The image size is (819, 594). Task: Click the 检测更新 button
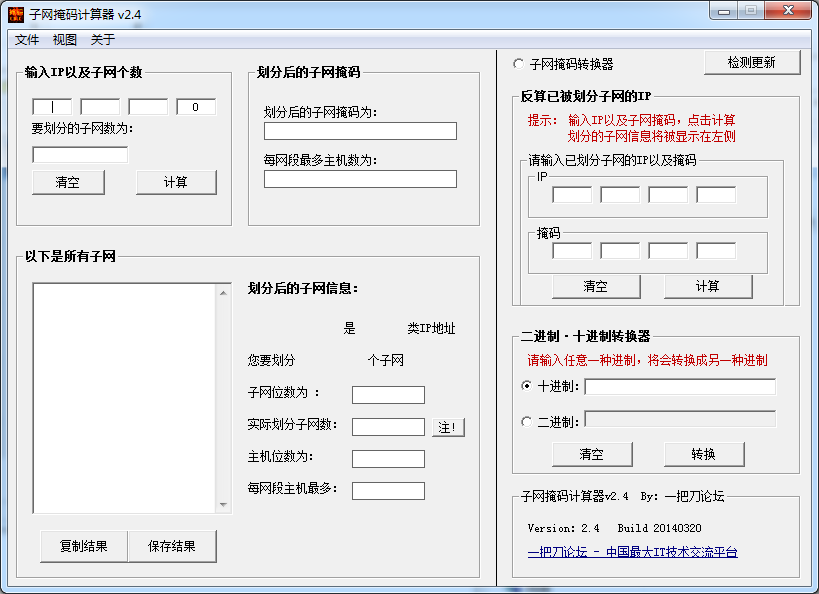pos(752,62)
